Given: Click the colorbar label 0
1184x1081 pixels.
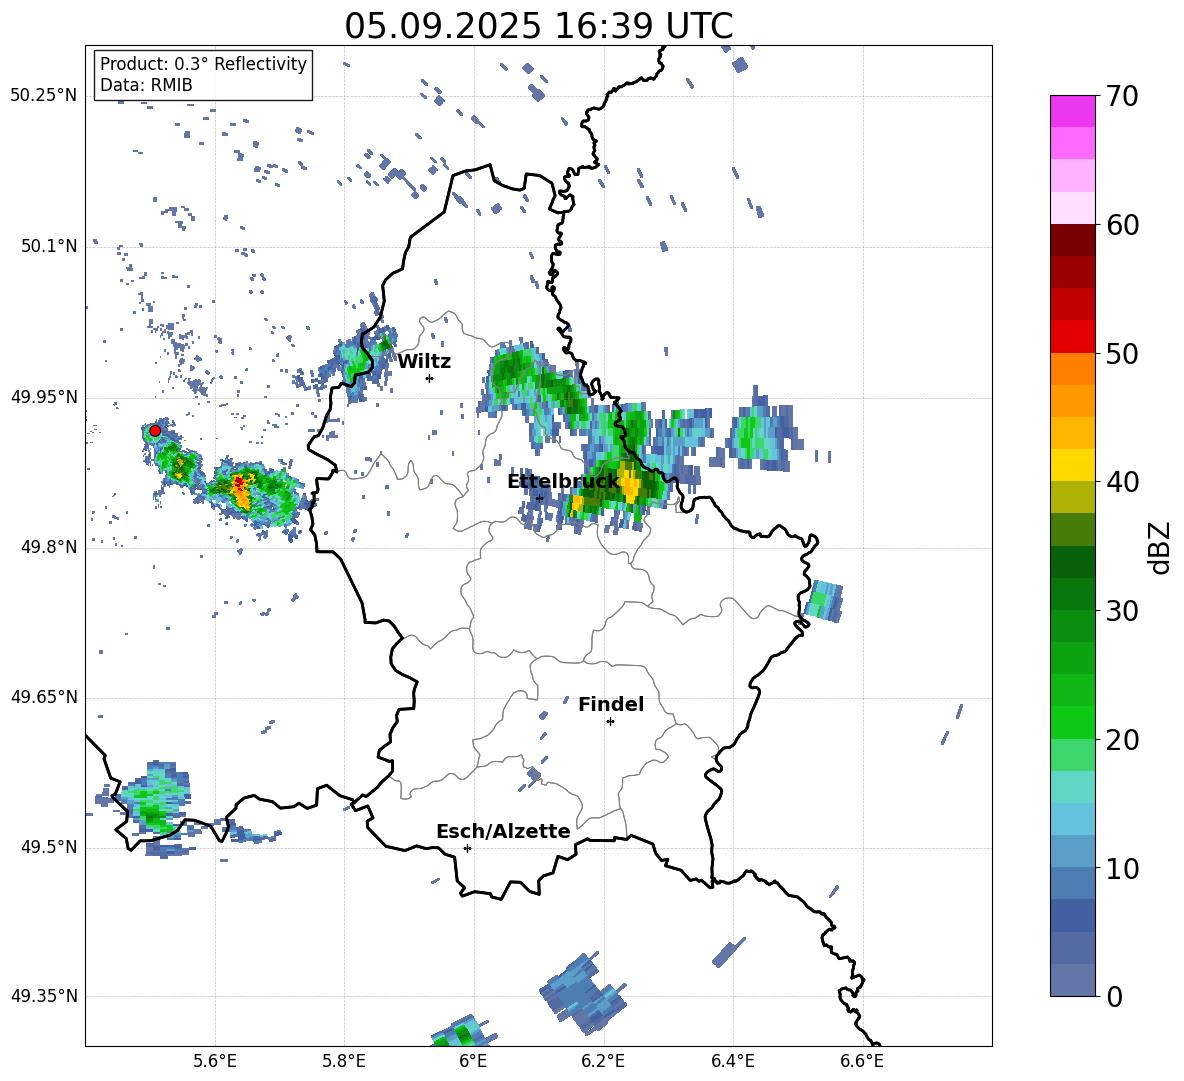Looking at the screenshot, I should tap(1114, 997).
